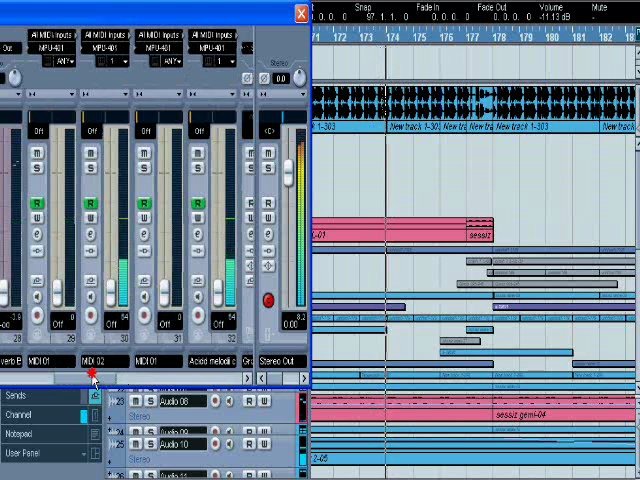
Task: Solo mixer channel 29 MIDI 01
Action: point(37,168)
